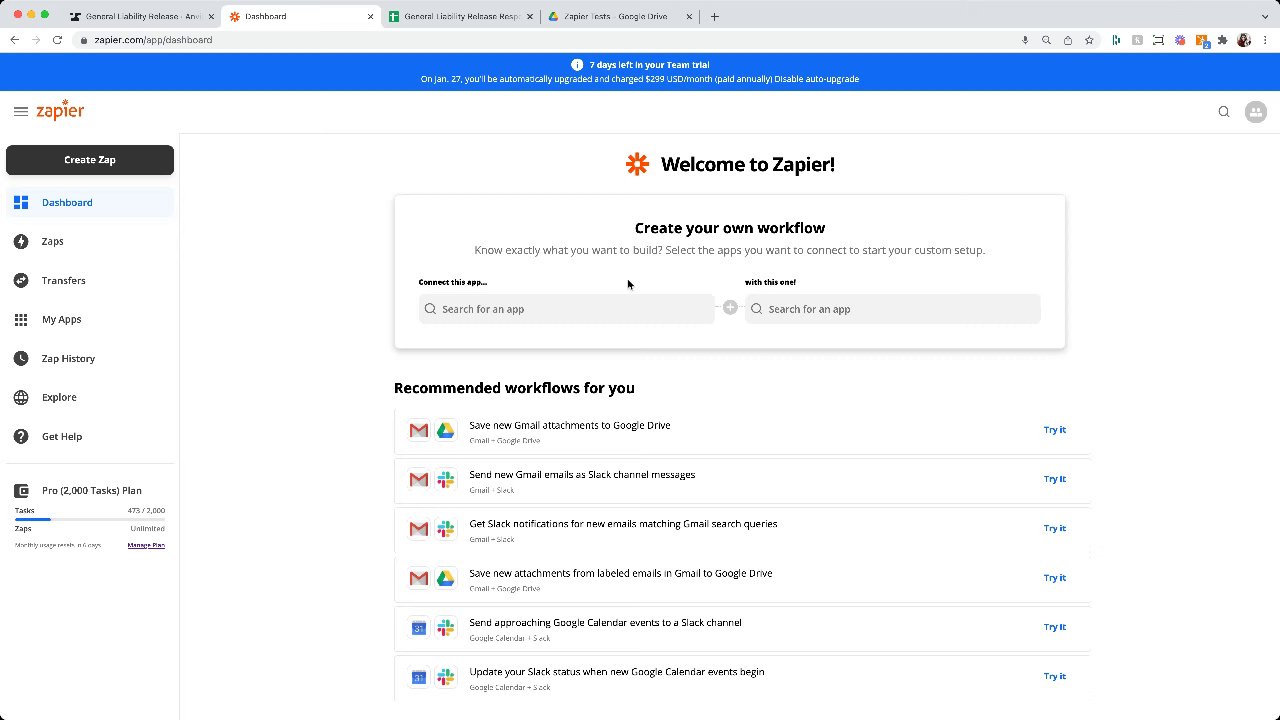Try 'Send new Gmail emails as Slack channel messages'
This screenshot has width=1280, height=720.
[1055, 479]
